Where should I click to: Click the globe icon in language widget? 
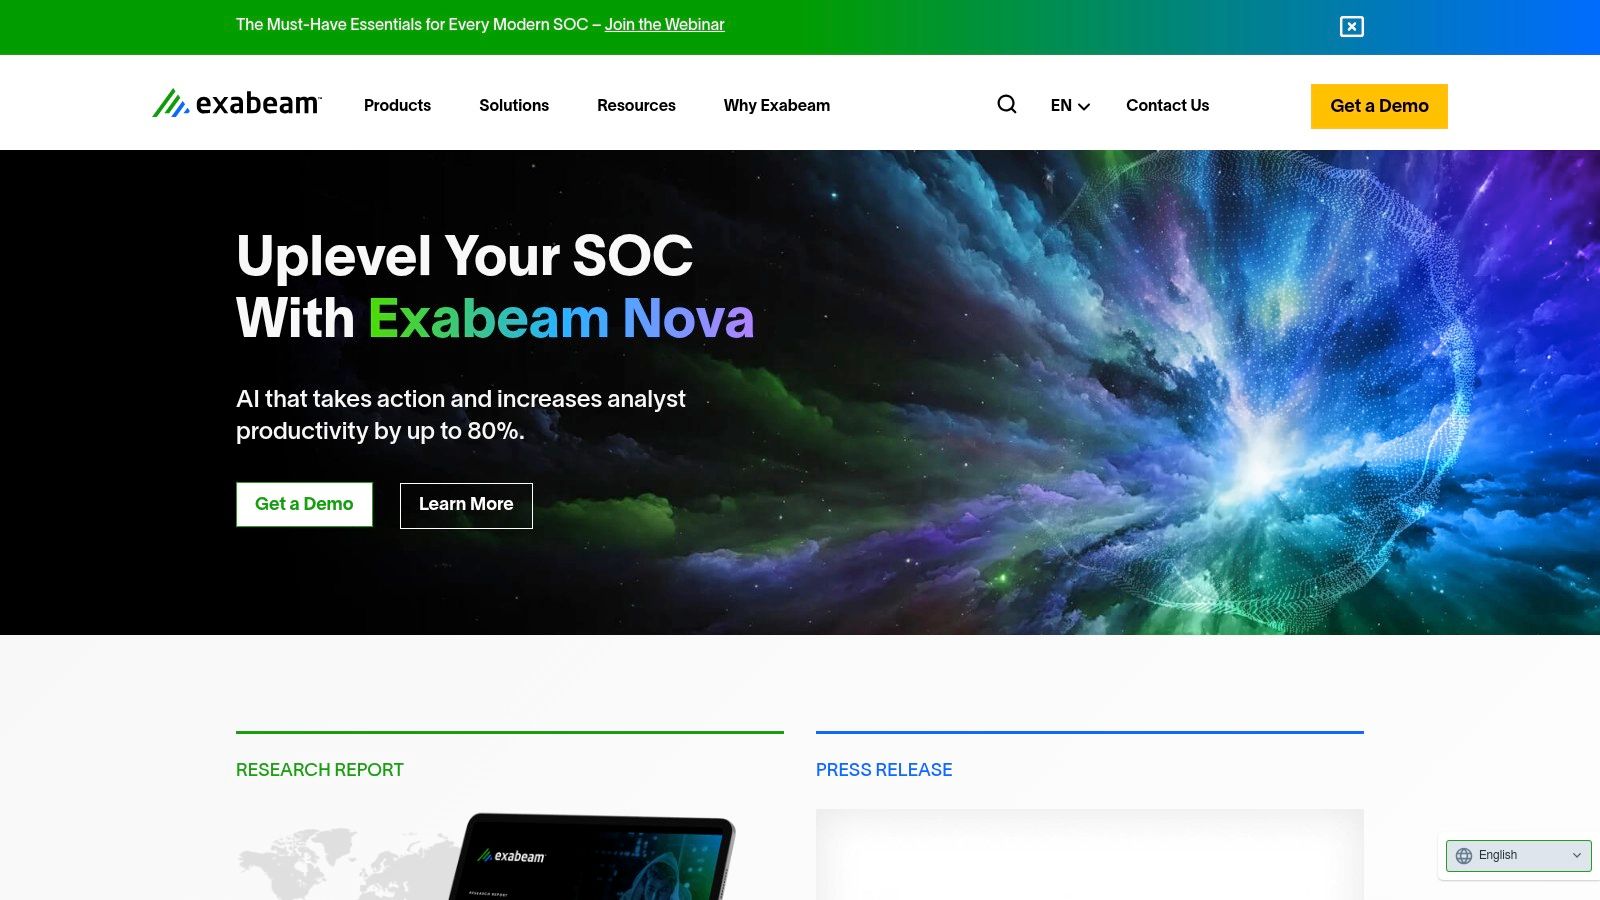1464,856
